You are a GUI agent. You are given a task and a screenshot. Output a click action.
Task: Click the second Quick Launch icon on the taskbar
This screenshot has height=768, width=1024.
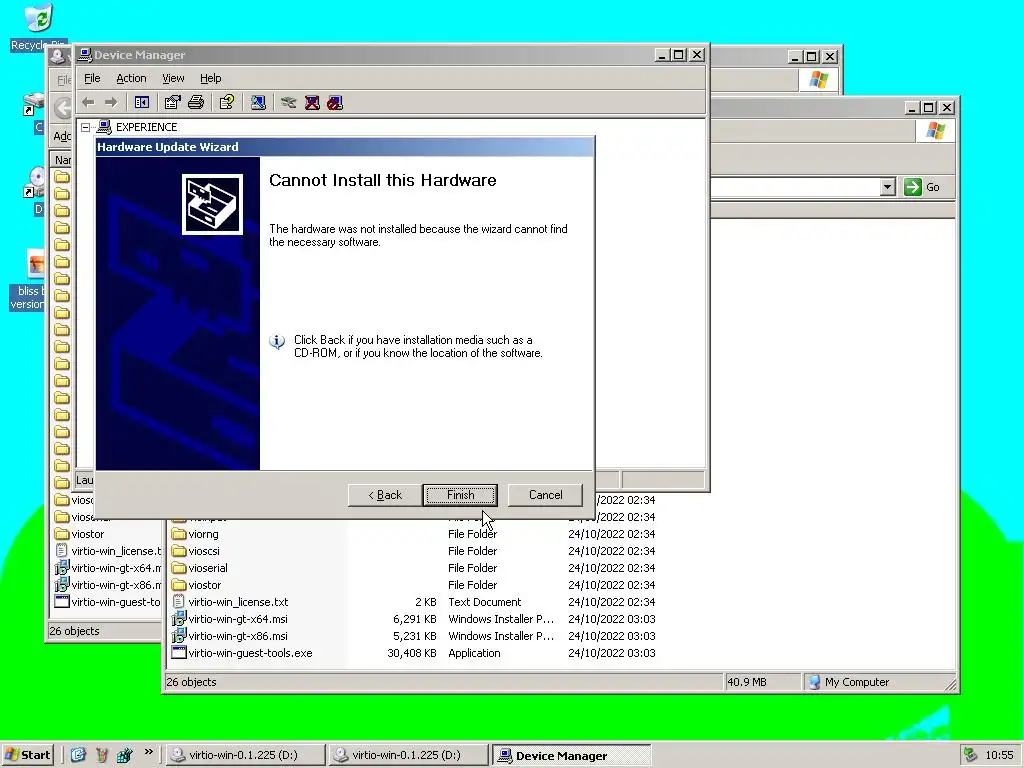point(101,755)
